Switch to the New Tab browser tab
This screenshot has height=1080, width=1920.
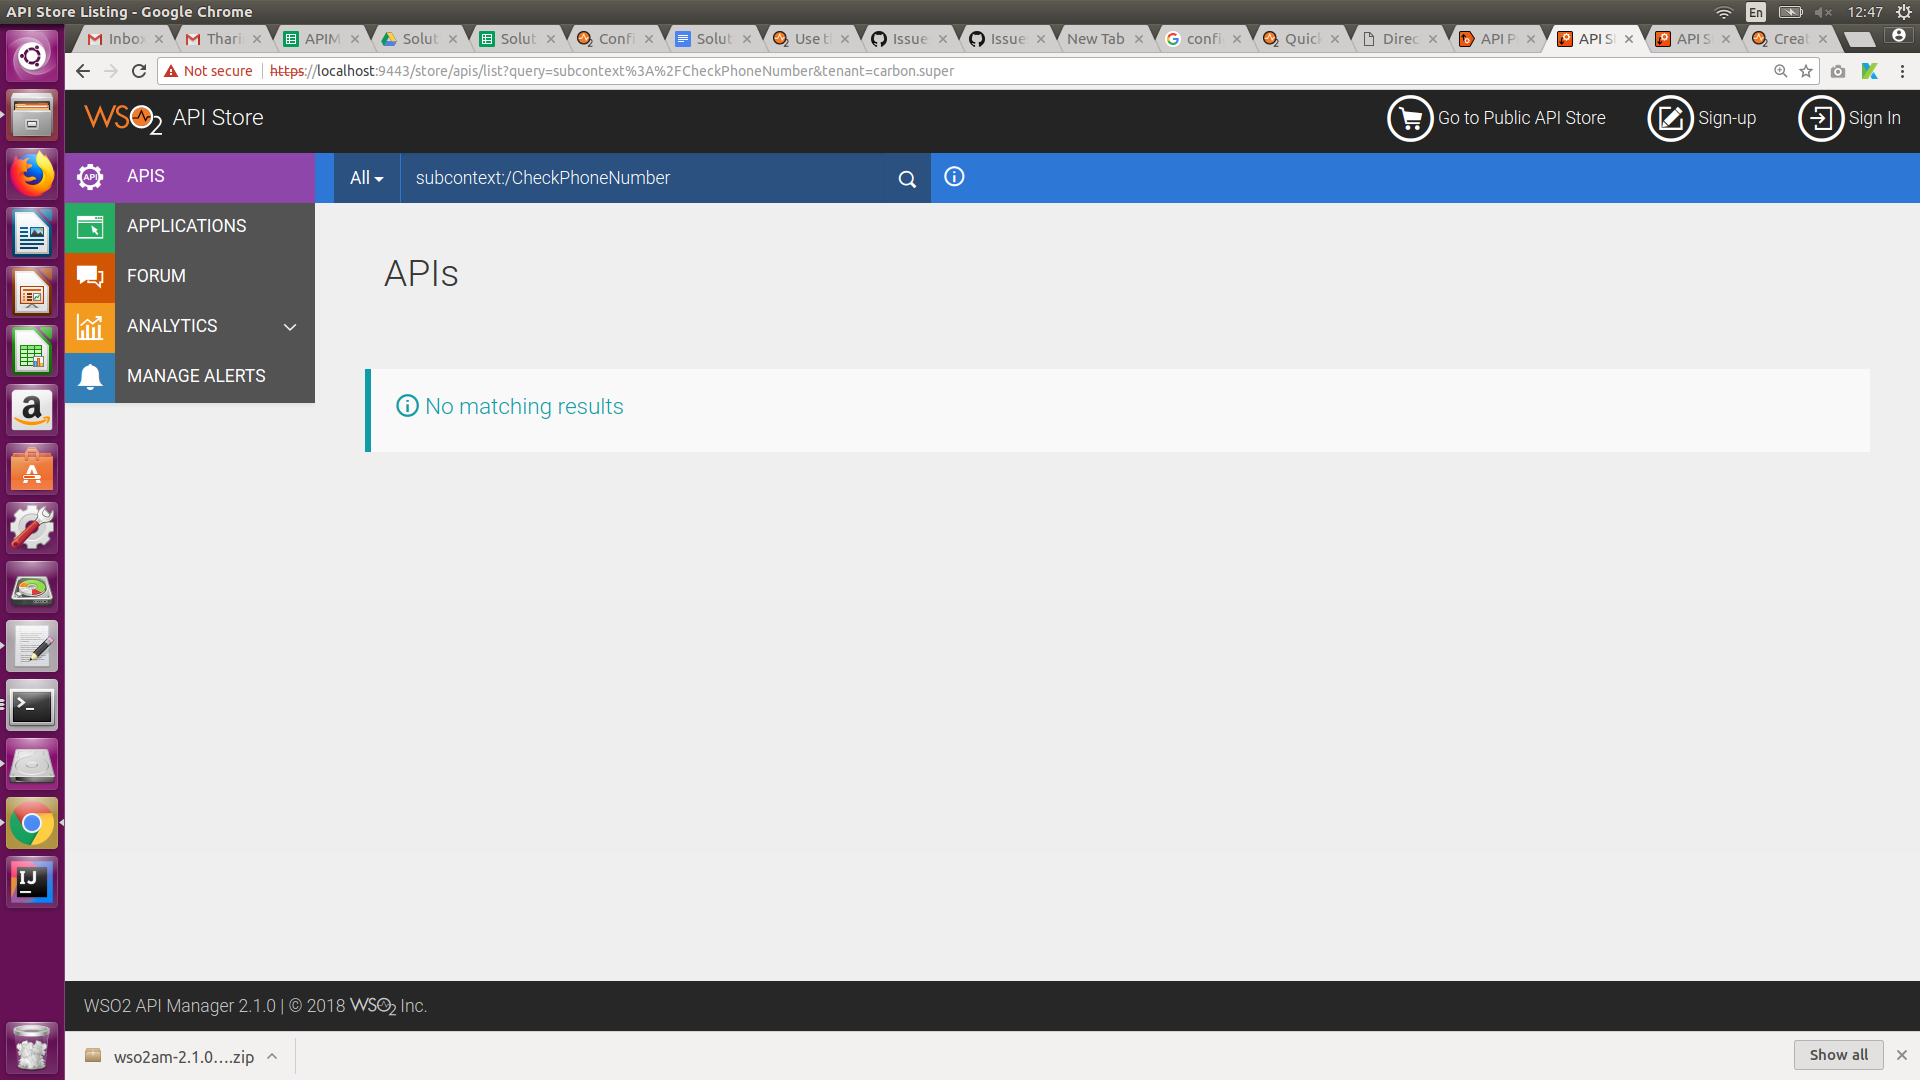coord(1095,38)
